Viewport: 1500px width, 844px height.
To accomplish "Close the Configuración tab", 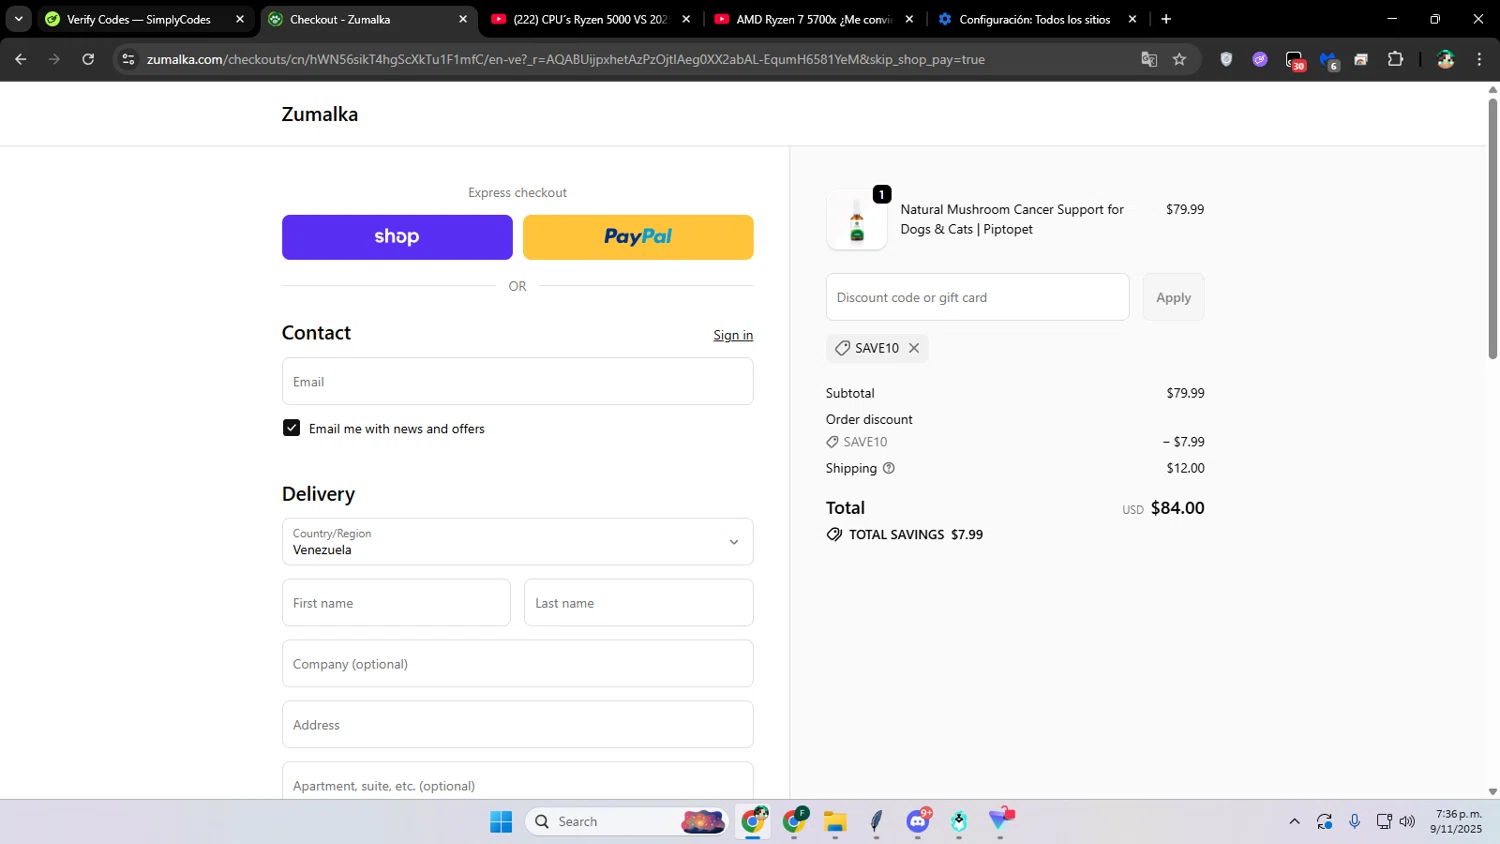I will point(1132,19).
